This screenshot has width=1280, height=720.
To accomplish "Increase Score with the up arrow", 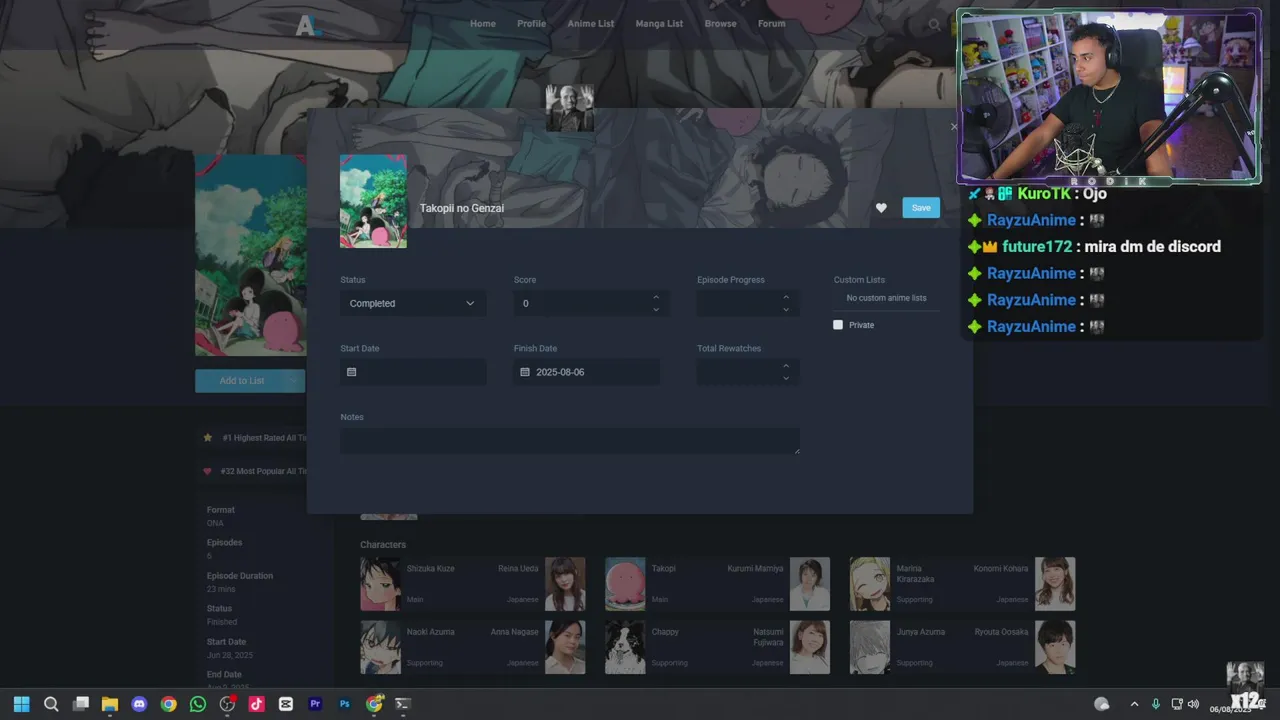I will pos(656,297).
